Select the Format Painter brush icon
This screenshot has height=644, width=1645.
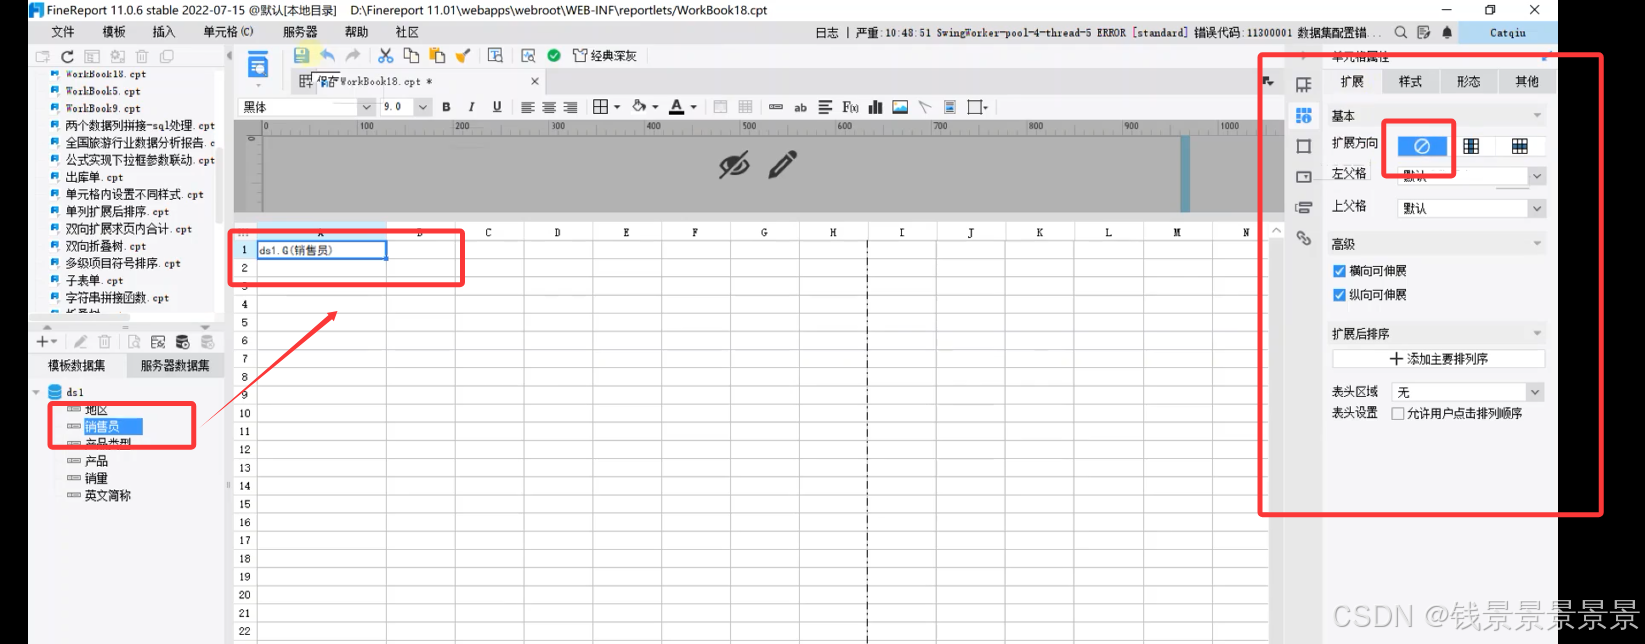point(463,55)
